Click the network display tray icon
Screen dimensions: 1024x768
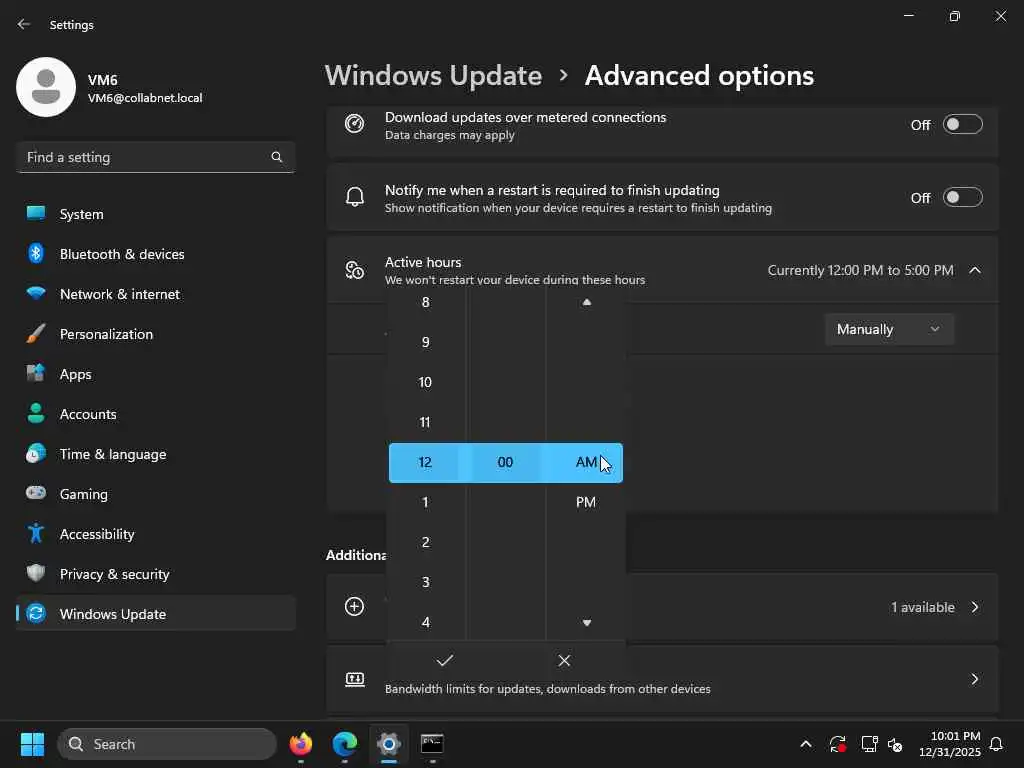[x=869, y=744]
